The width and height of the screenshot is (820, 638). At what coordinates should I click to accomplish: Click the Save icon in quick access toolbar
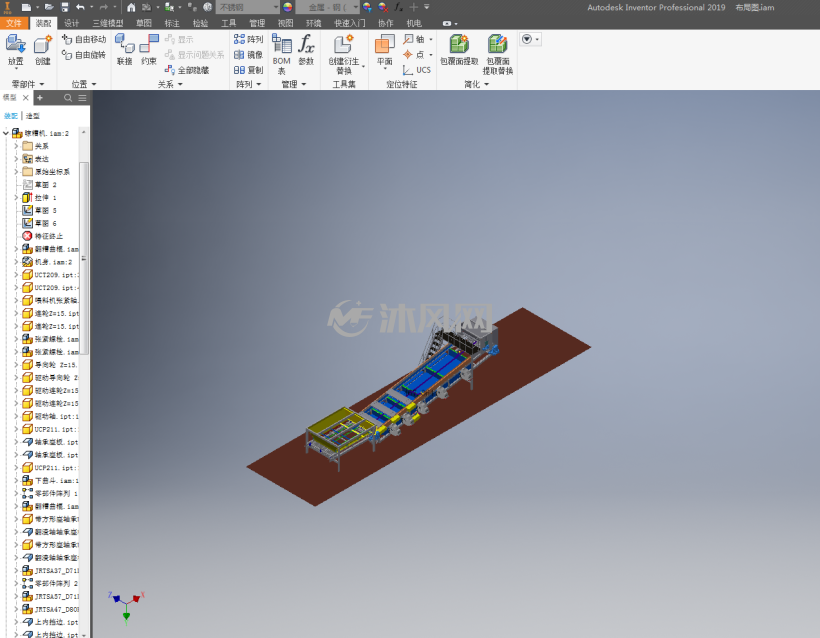[65, 7]
